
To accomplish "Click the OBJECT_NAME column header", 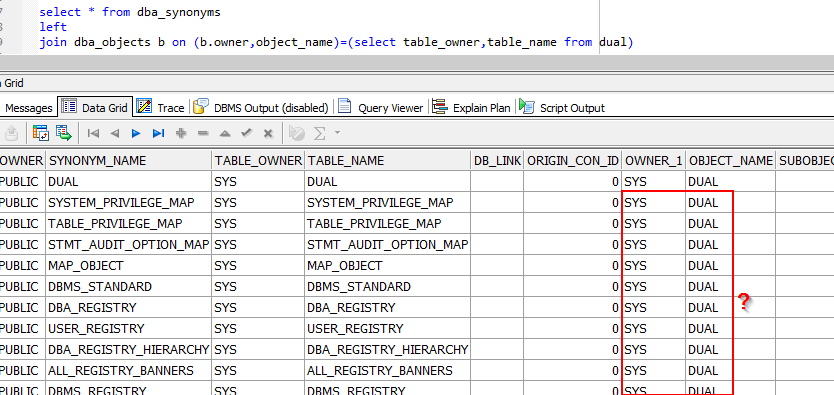I will (730, 161).
